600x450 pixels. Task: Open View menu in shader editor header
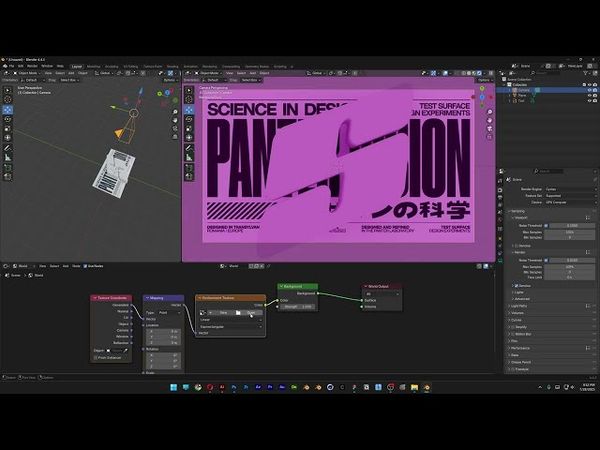click(42, 266)
